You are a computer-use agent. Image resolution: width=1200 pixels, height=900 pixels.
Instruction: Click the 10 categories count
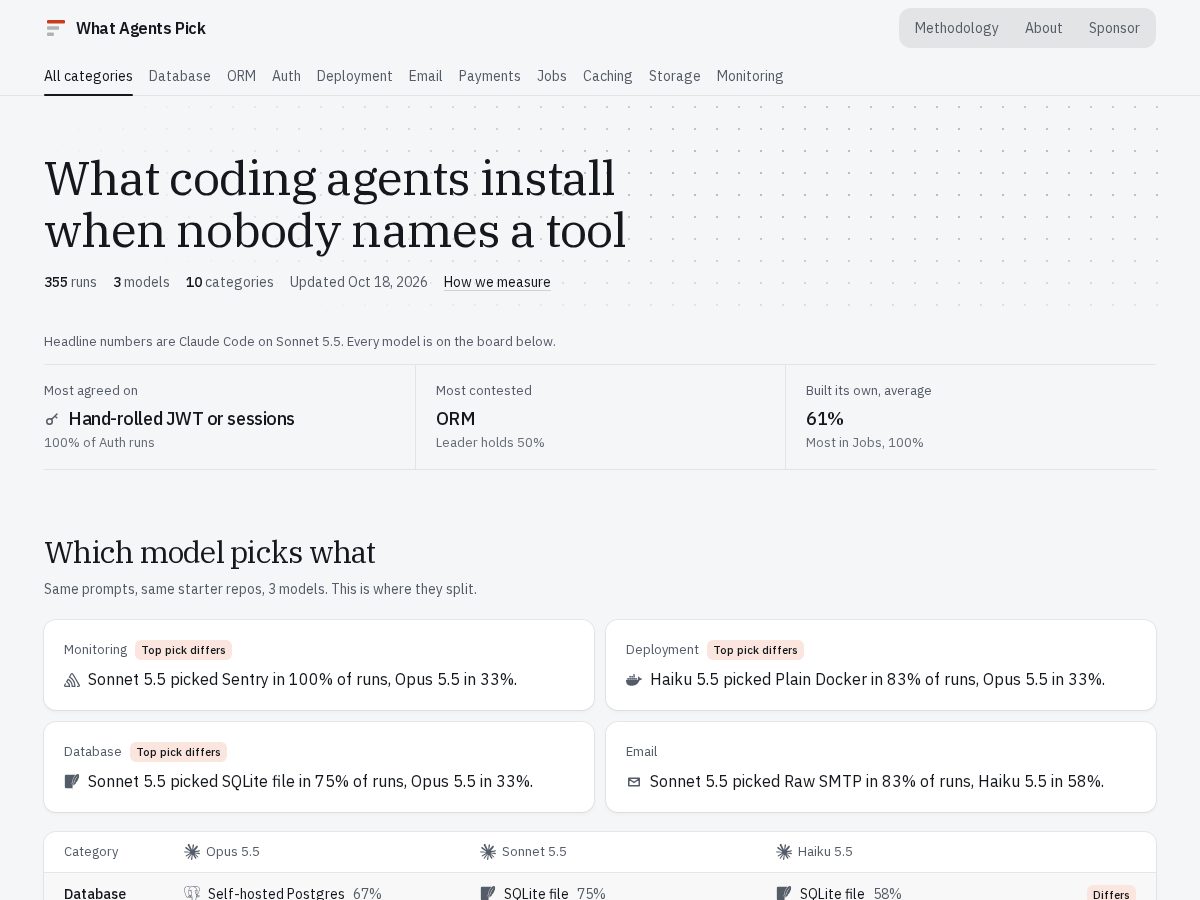coord(230,282)
